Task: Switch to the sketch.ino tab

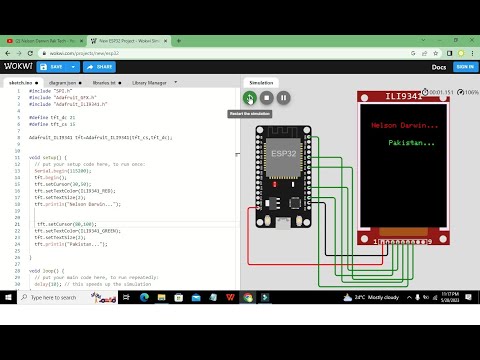Action: pyautogui.click(x=23, y=83)
